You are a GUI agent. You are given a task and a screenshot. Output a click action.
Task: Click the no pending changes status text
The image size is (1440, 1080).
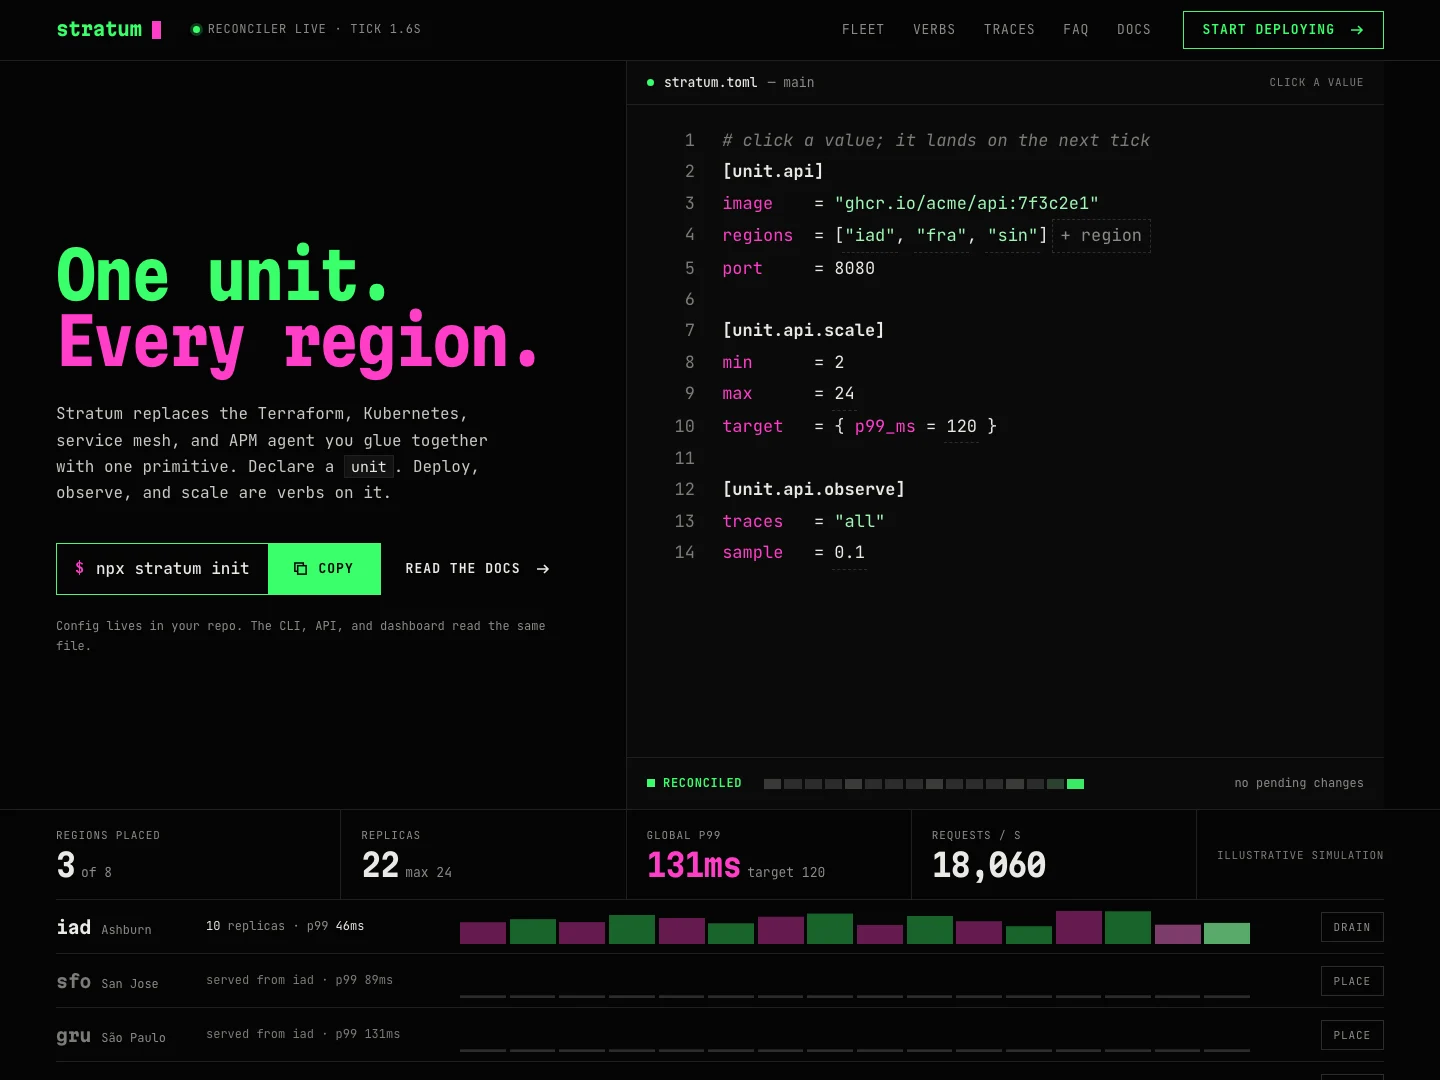pyautogui.click(x=1298, y=783)
